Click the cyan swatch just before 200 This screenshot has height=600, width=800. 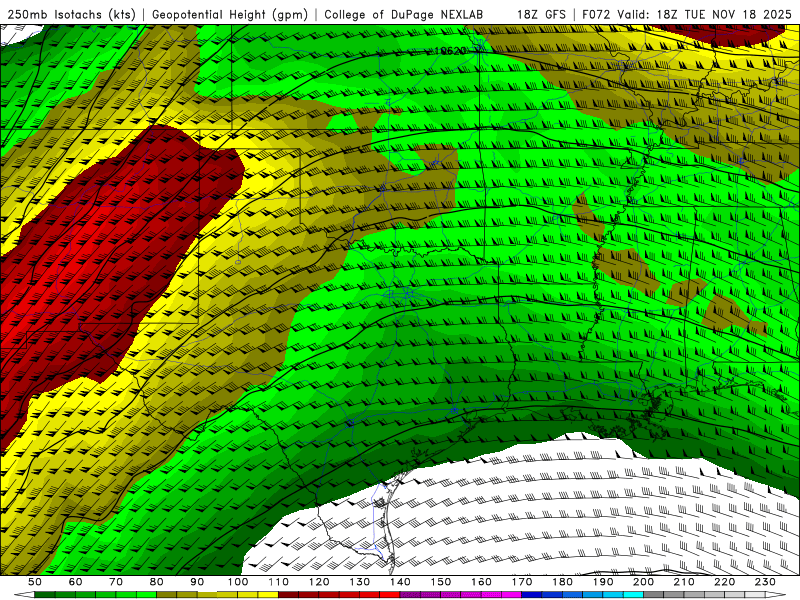click(633, 595)
